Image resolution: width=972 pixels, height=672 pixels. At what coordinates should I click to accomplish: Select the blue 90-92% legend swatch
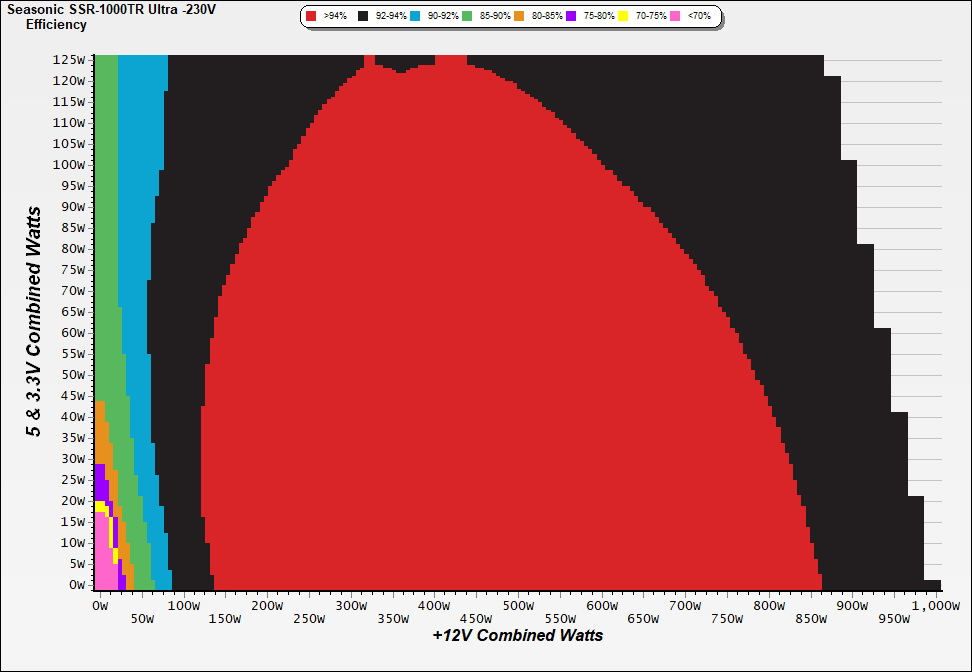point(416,17)
